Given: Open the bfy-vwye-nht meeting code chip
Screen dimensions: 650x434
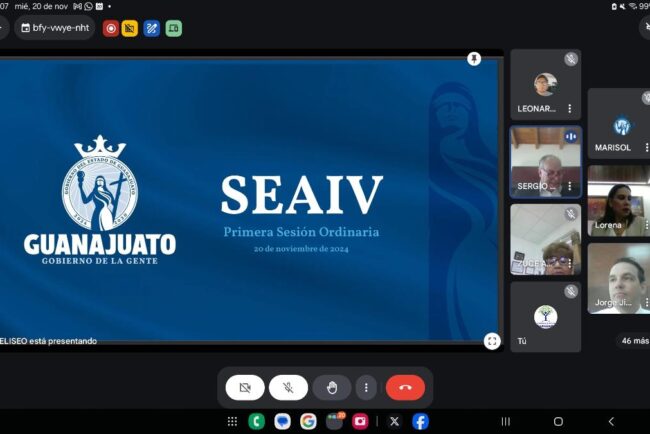Looking at the screenshot, I should [x=55, y=28].
